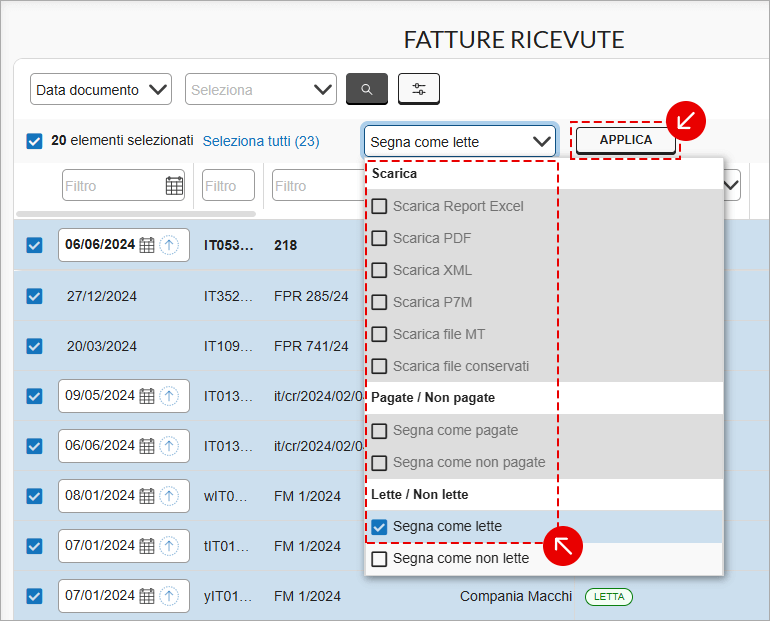Click the horizontal scrollbar under filters

click(x=136, y=213)
